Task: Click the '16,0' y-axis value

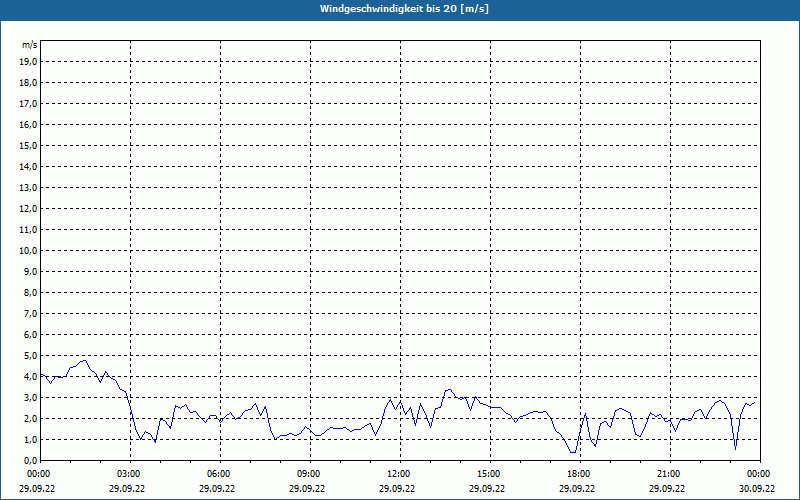Action: pyautogui.click(x=28, y=124)
